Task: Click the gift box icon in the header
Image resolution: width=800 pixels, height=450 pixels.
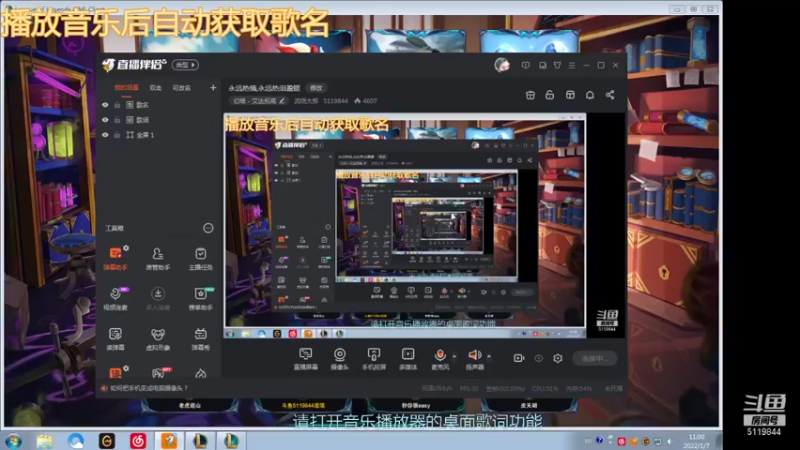Action: (530, 95)
